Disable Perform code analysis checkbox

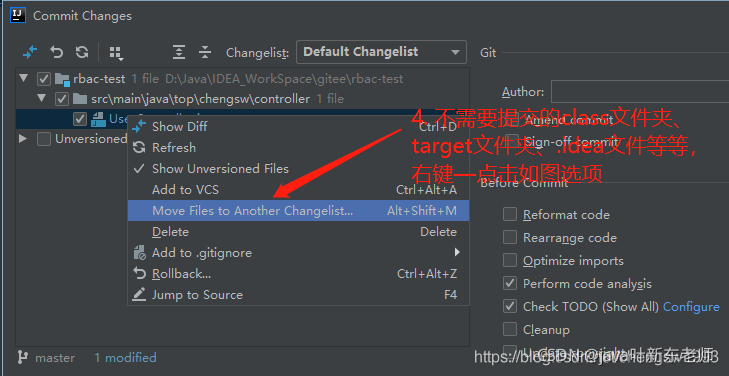coord(510,283)
